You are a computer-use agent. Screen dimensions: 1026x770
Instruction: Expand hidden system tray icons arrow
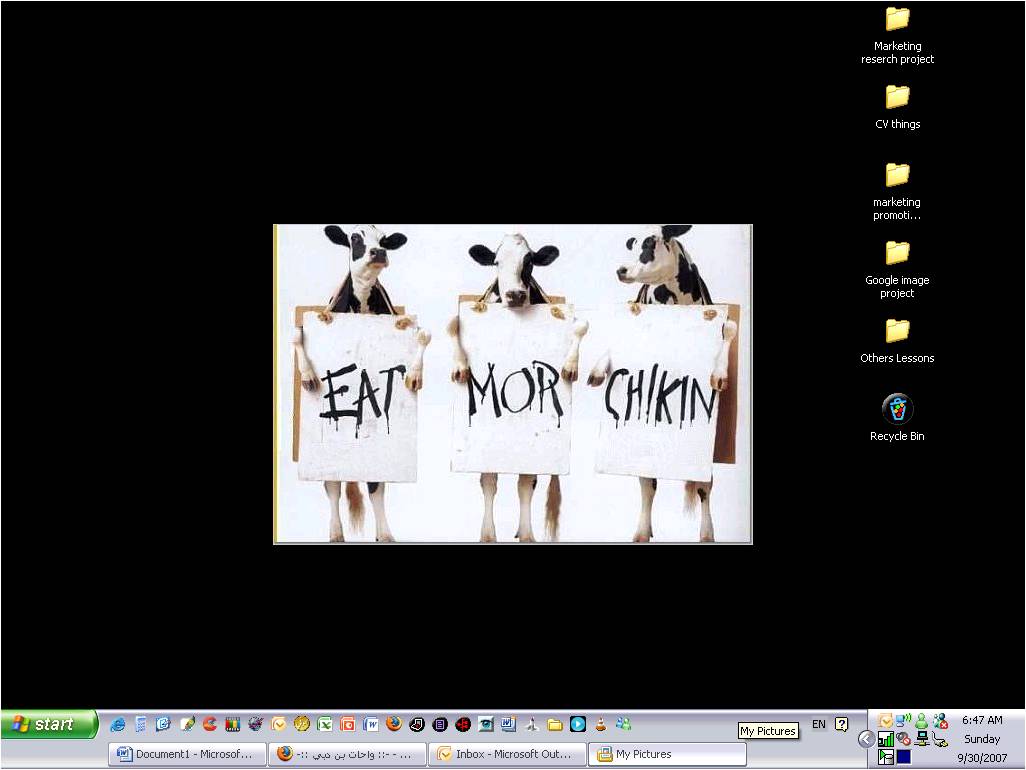point(866,739)
